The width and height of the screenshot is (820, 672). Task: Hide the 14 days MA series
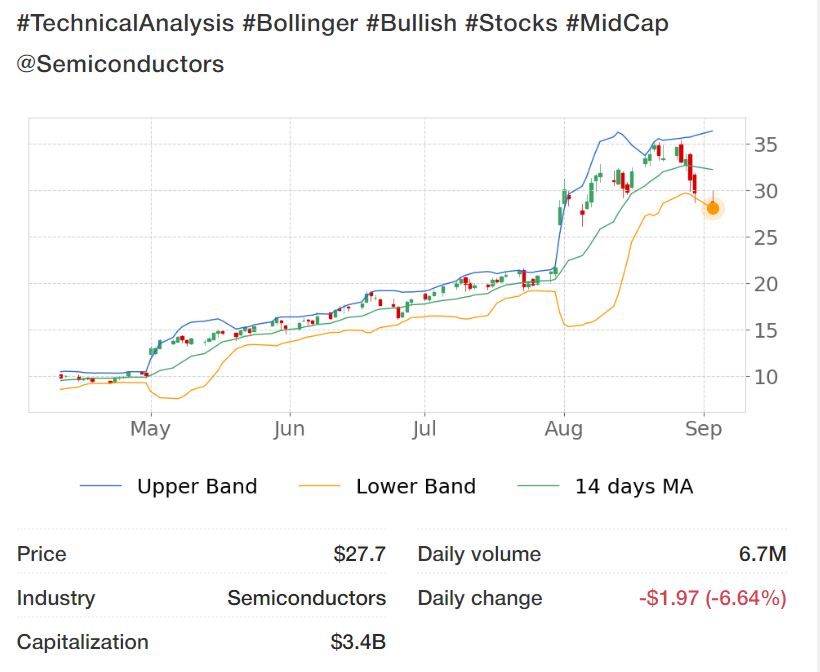click(x=633, y=487)
